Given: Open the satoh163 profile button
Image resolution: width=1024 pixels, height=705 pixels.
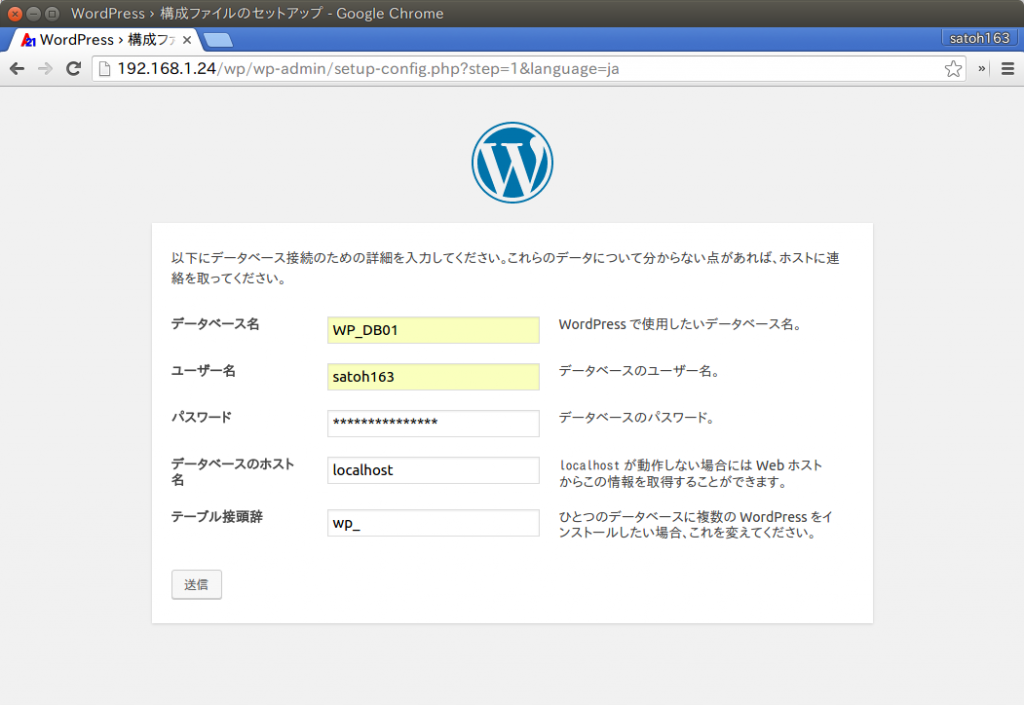Looking at the screenshot, I should [979, 38].
